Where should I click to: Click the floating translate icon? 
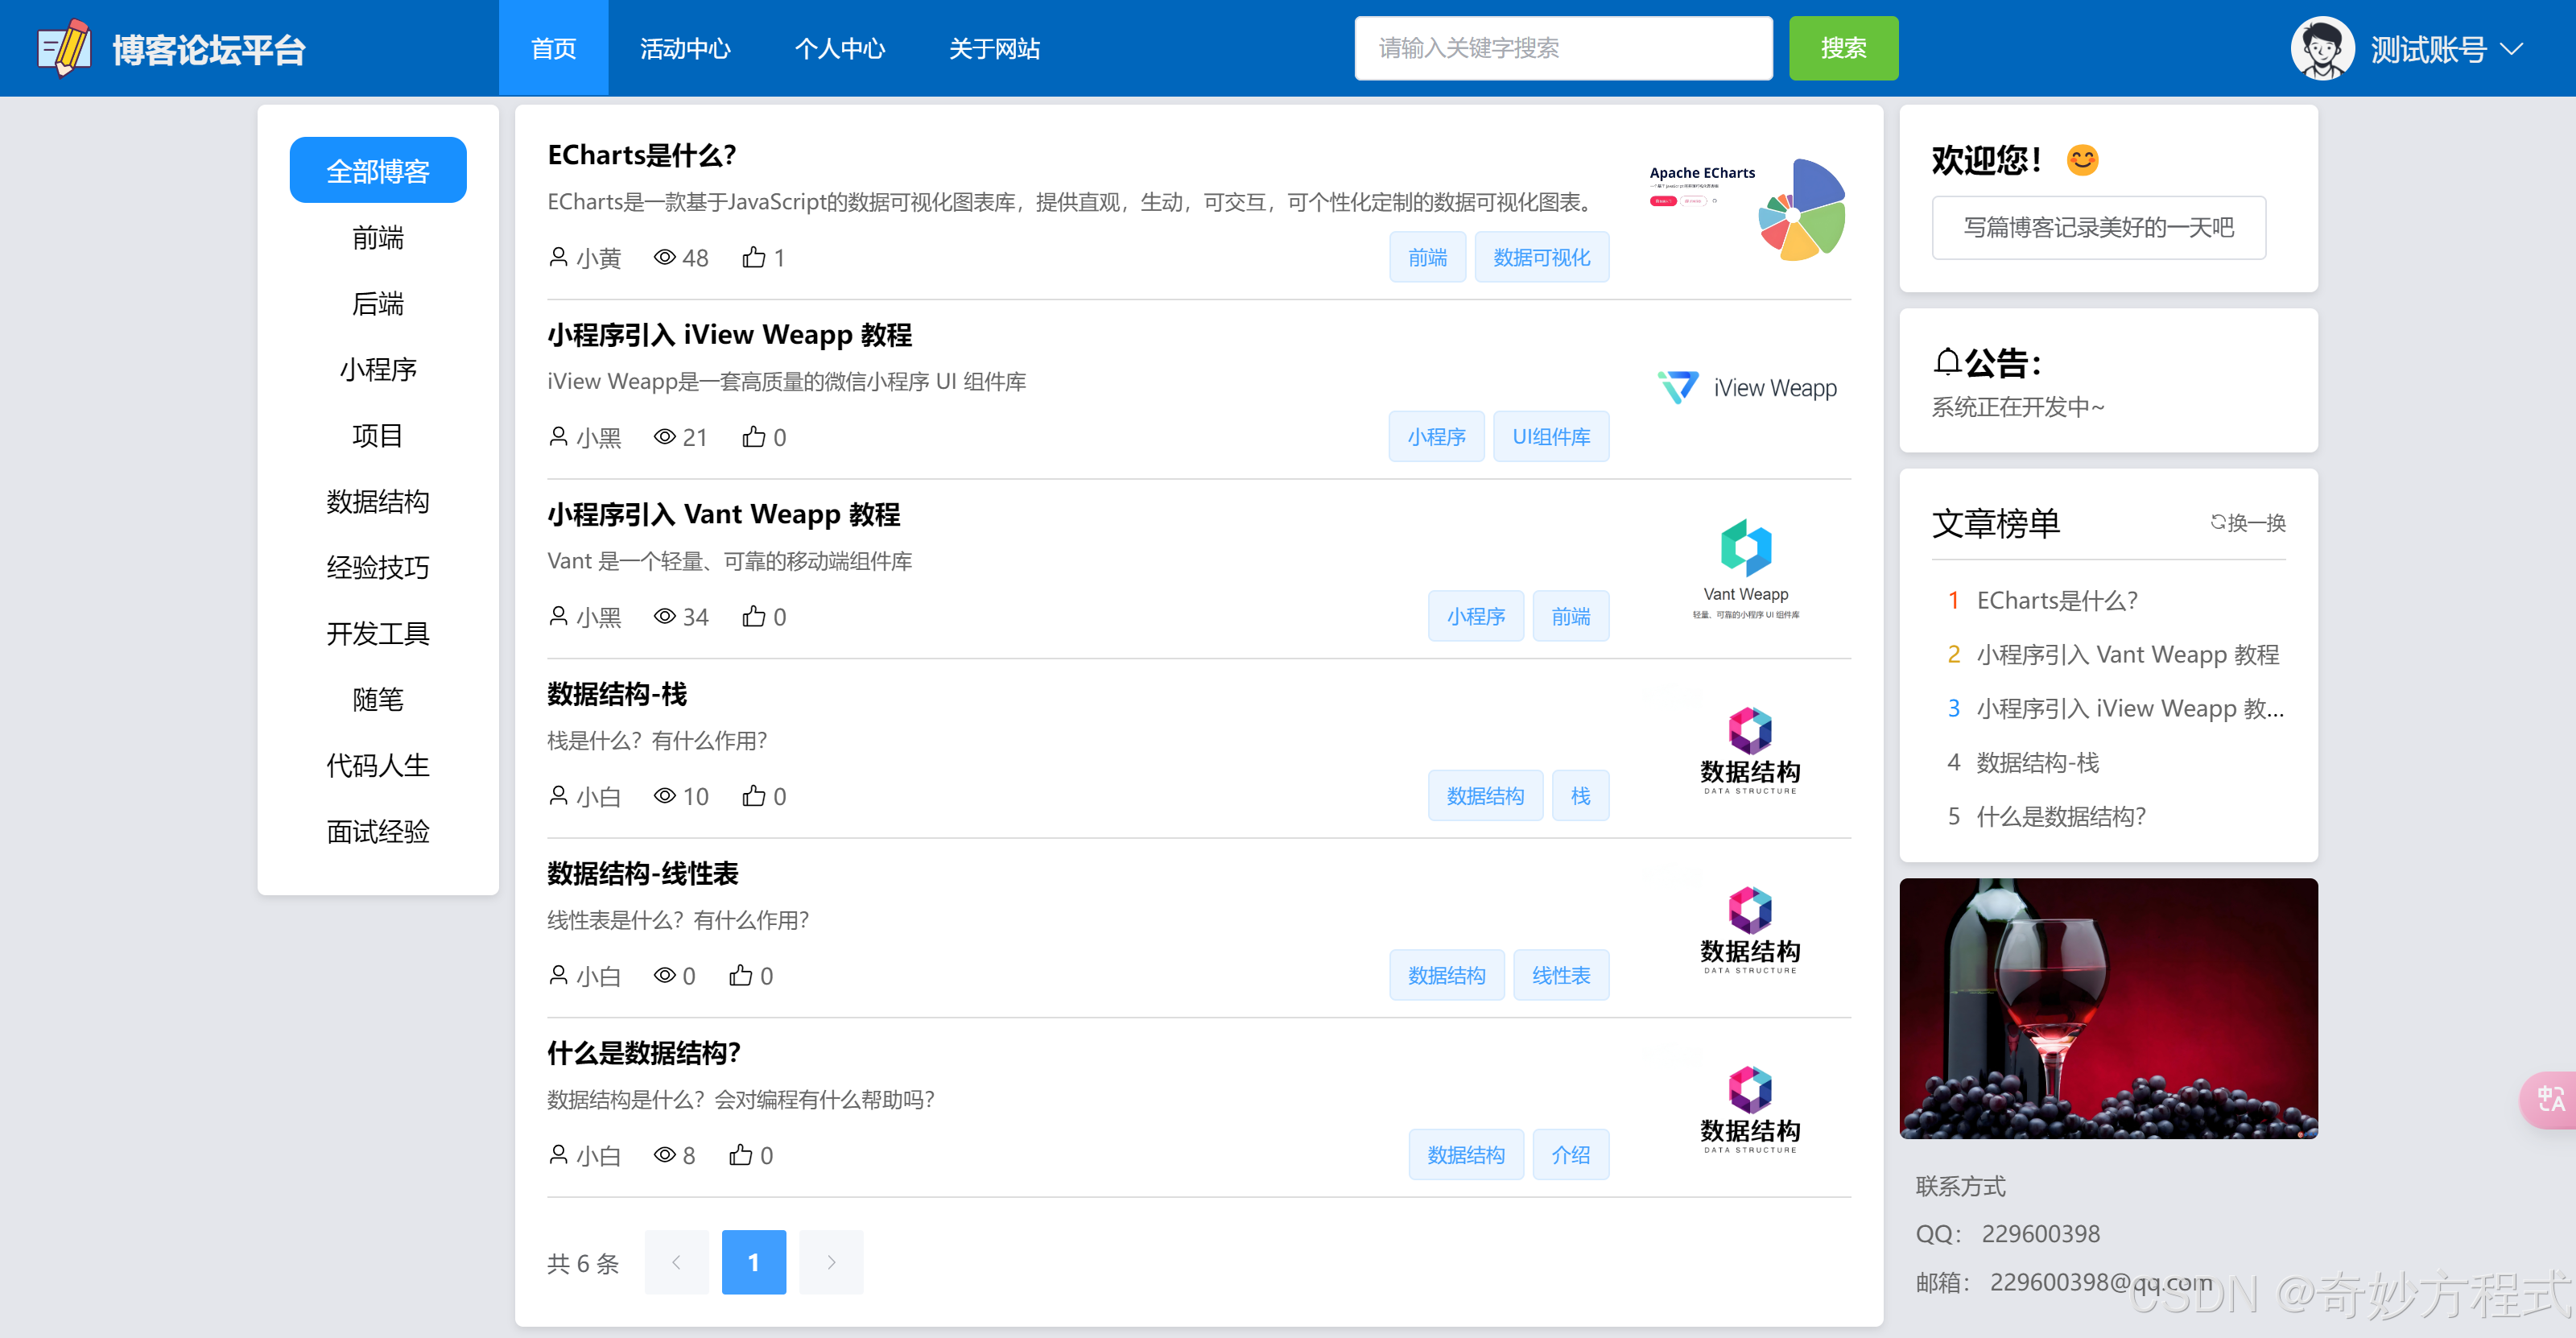tap(2549, 1099)
